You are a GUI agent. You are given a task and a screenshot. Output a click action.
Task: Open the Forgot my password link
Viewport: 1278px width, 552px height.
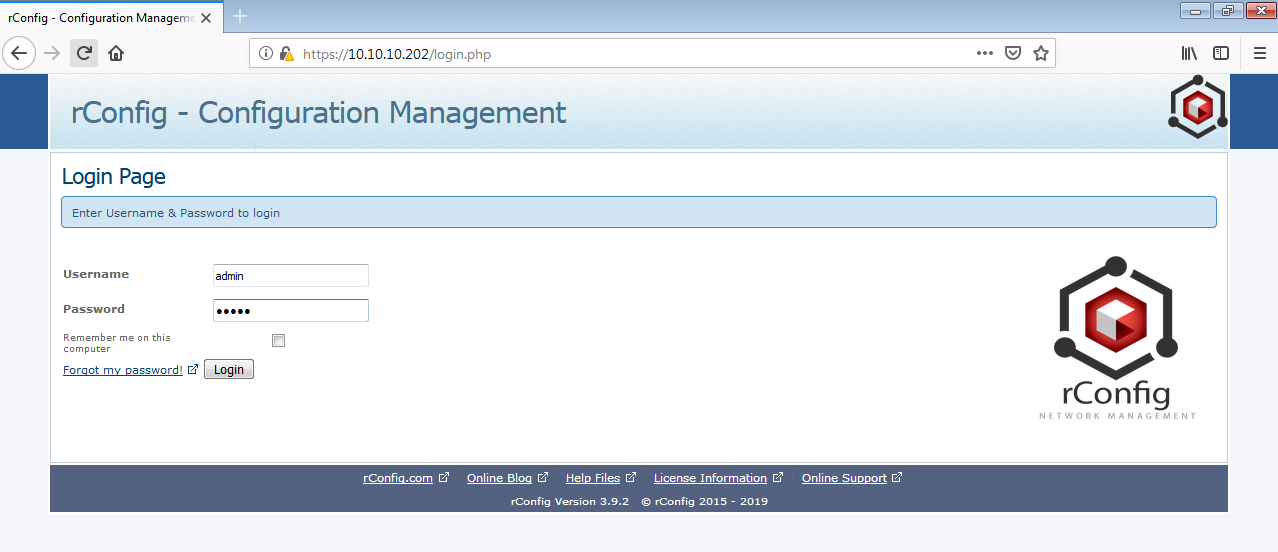(x=123, y=370)
